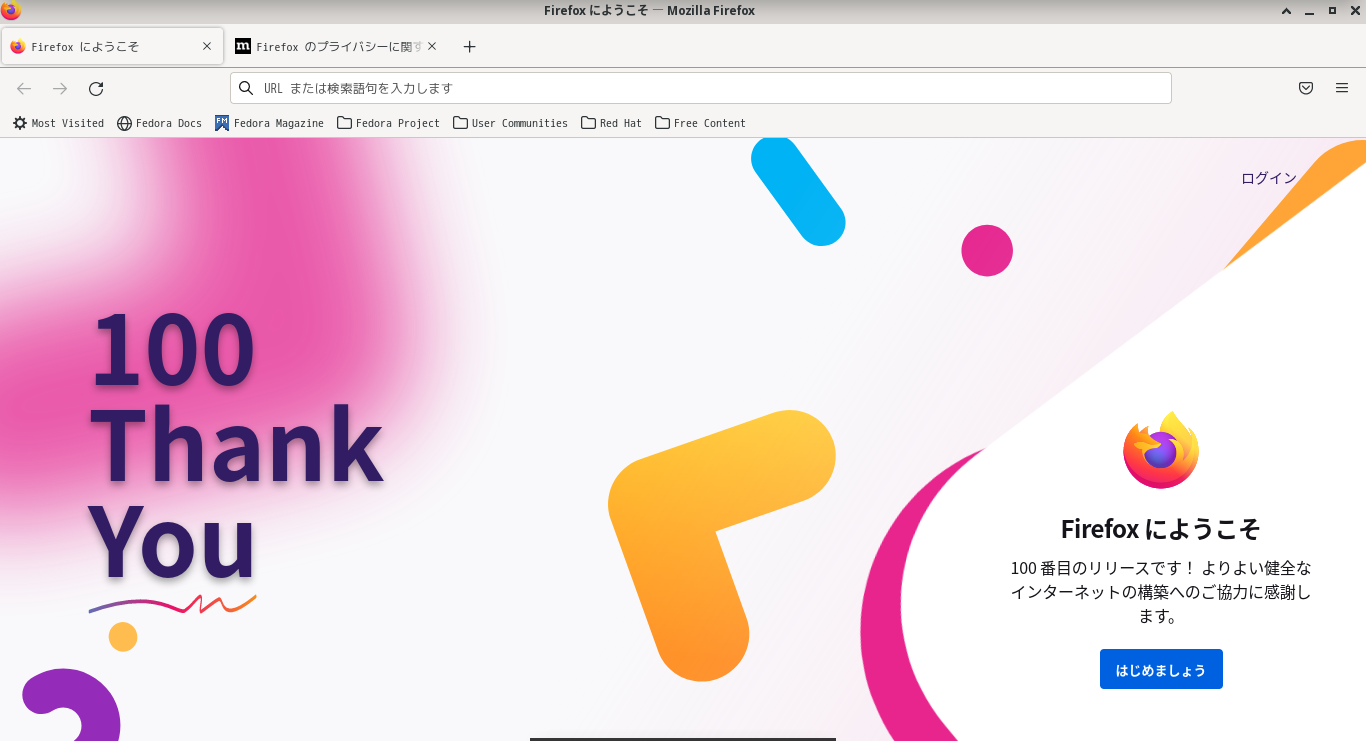This screenshot has height=741, width=1366.
Task: Open the Firefox hamburger menu
Action: pos(1342,88)
